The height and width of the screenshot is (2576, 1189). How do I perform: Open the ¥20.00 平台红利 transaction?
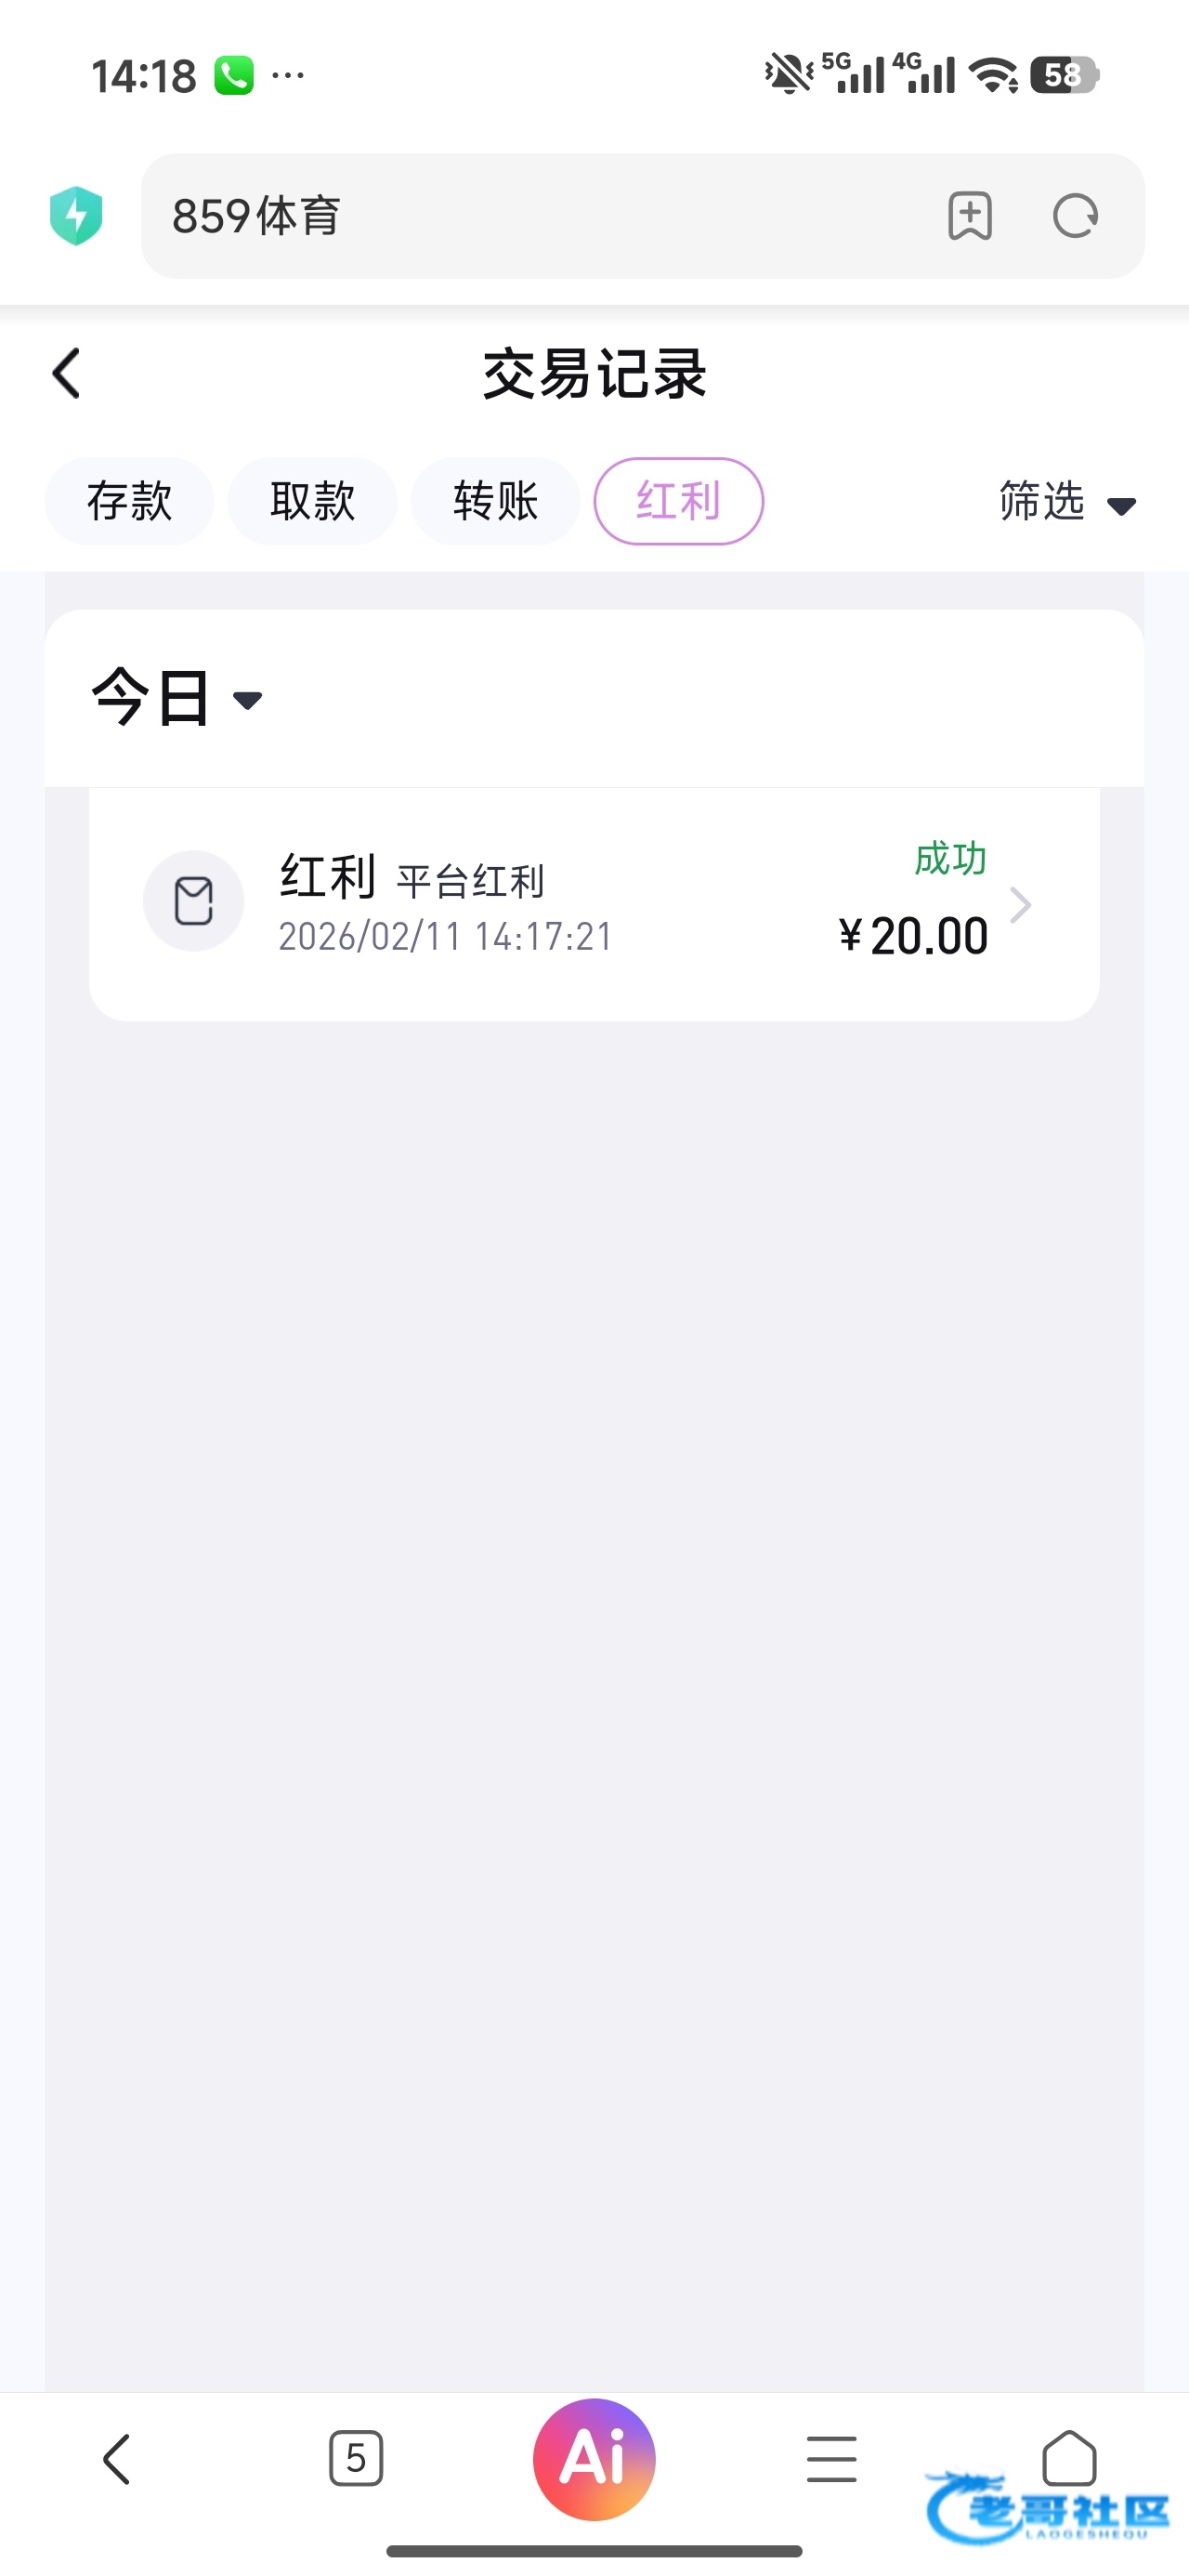(x=594, y=904)
